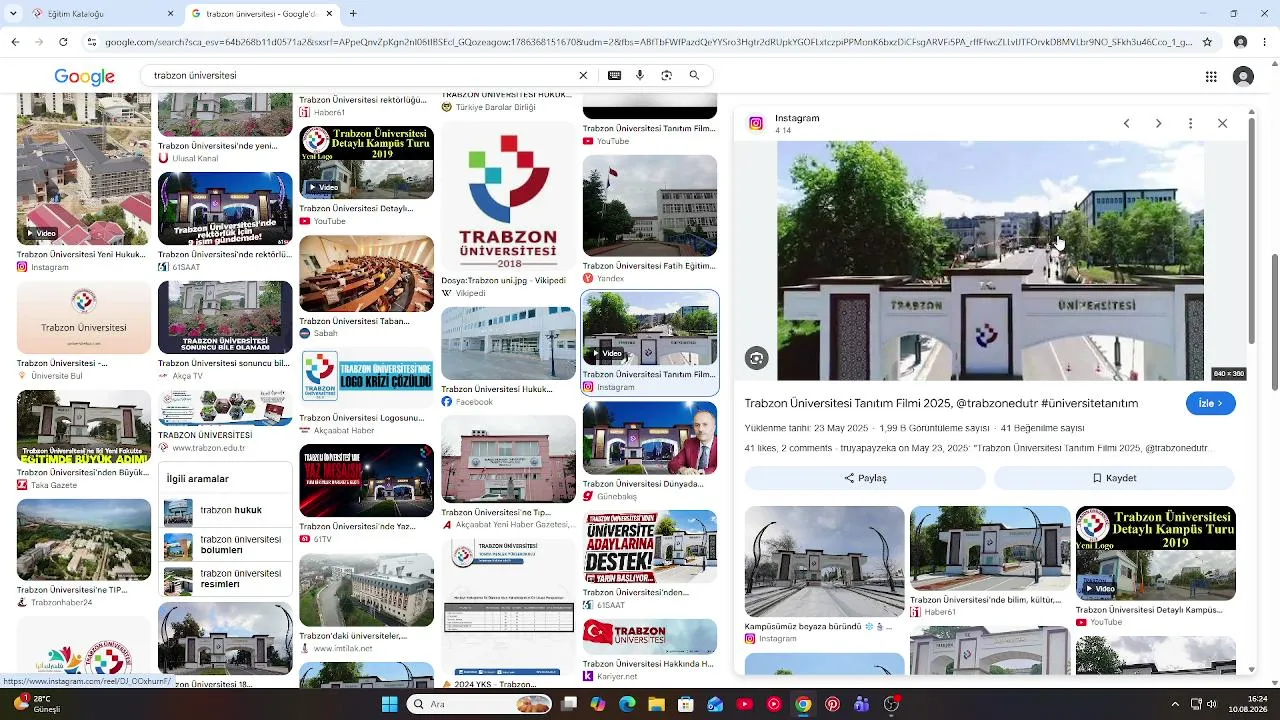
Task: Open the 'Eğitimde Büyük Adım' Taka Gazete image
Action: tap(84, 427)
